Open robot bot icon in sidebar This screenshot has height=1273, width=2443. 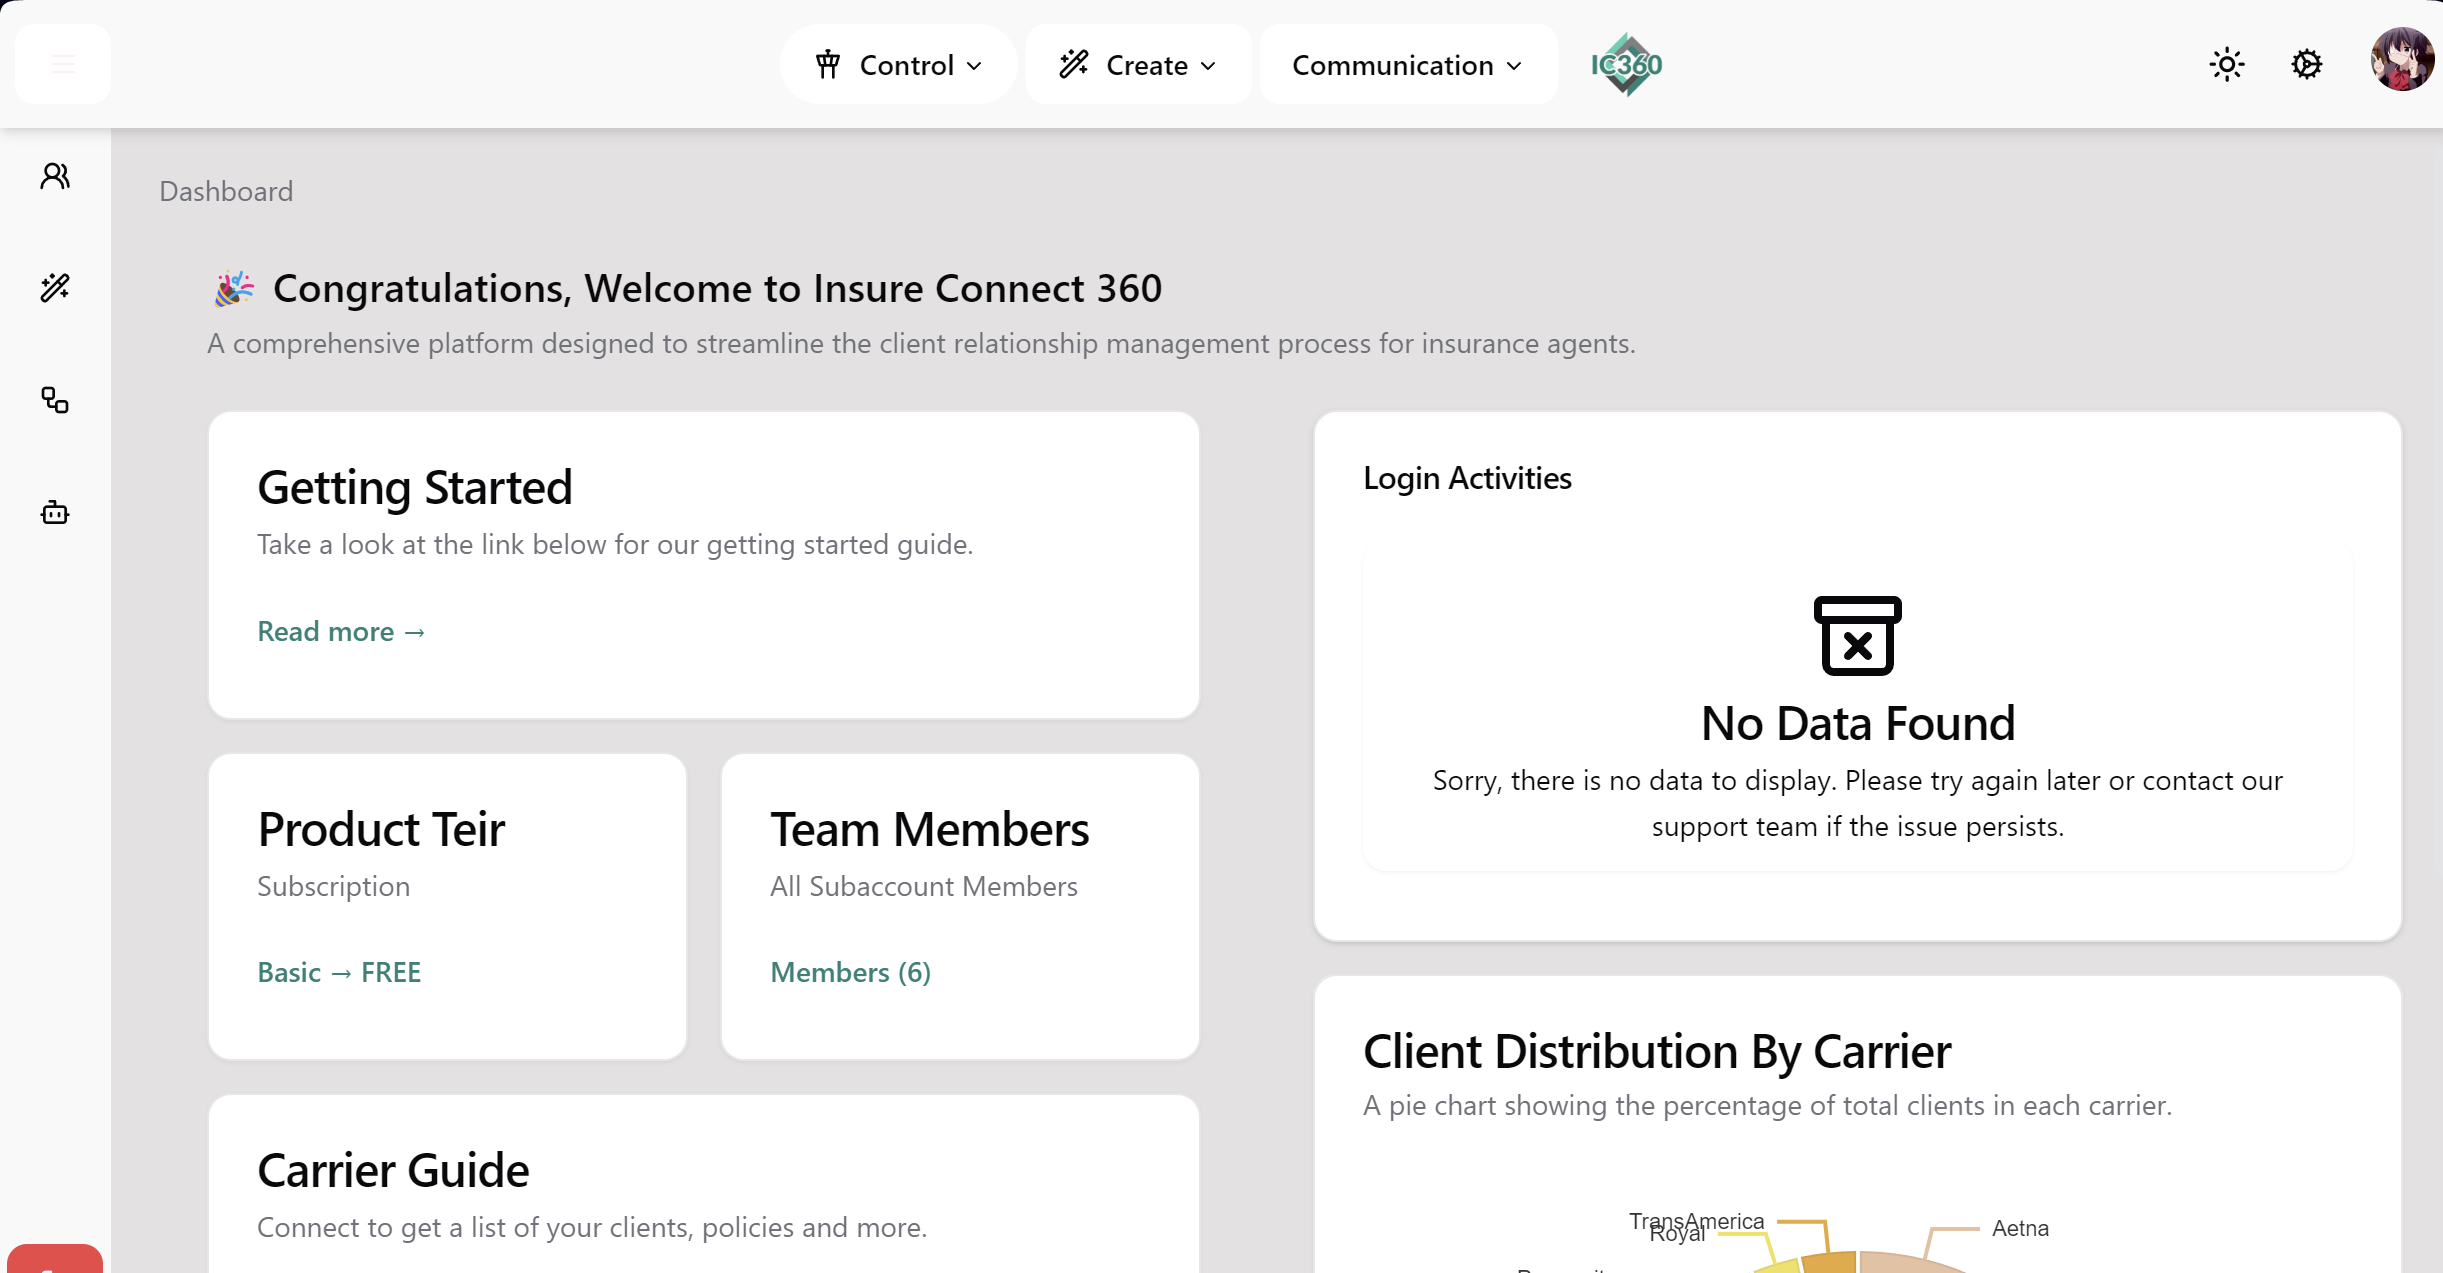tap(55, 512)
